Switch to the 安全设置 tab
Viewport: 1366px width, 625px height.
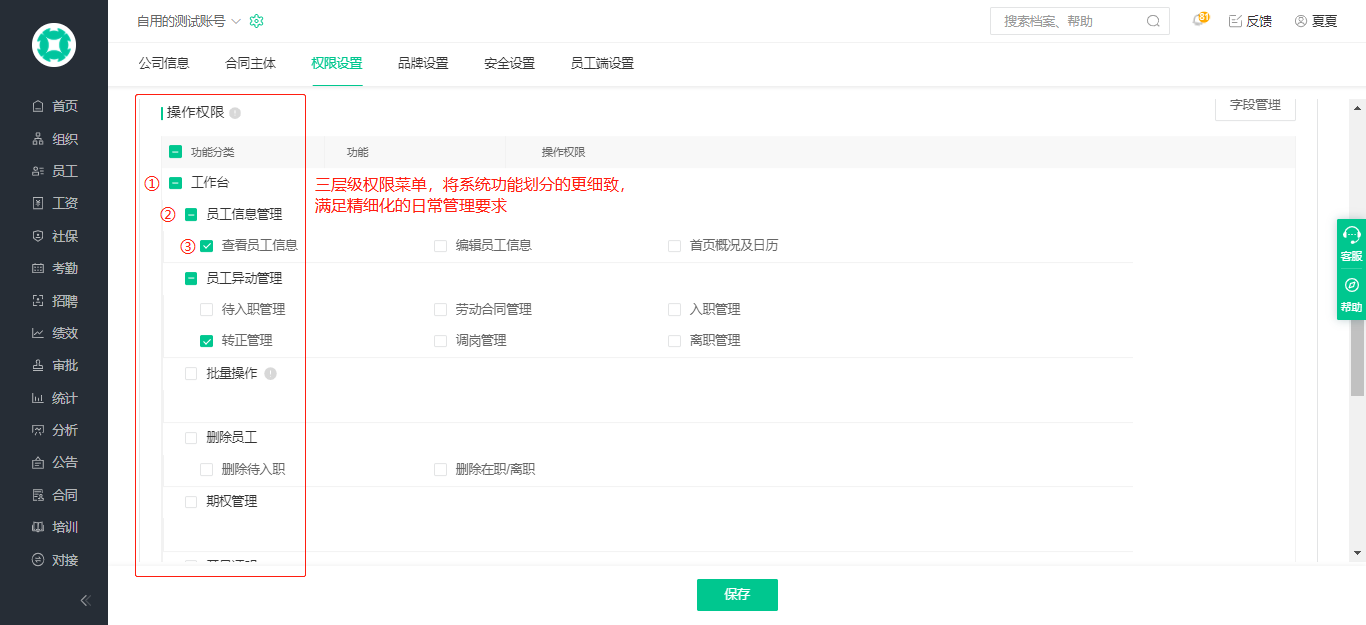[x=509, y=63]
